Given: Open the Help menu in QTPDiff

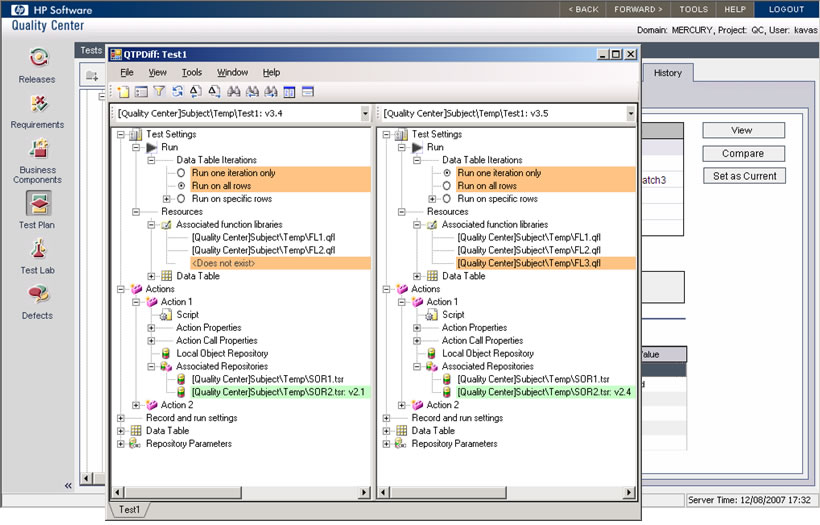Looking at the screenshot, I should (x=271, y=72).
